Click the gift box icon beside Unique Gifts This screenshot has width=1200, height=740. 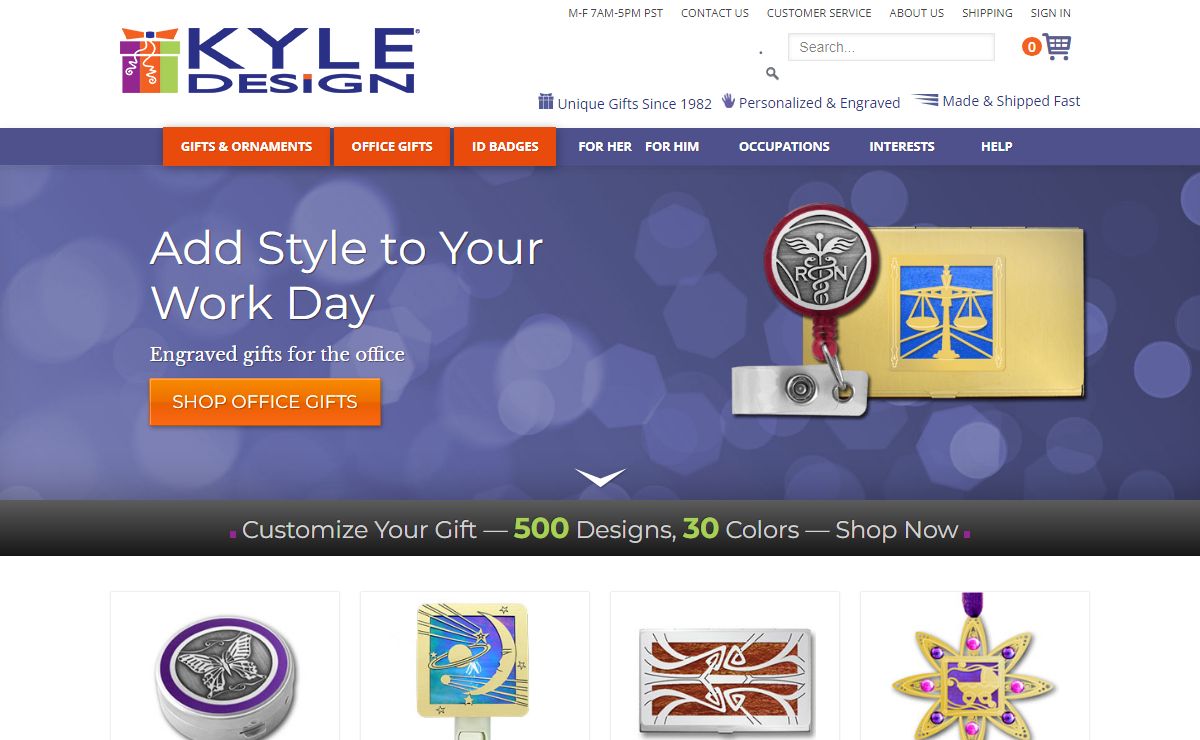(x=546, y=101)
